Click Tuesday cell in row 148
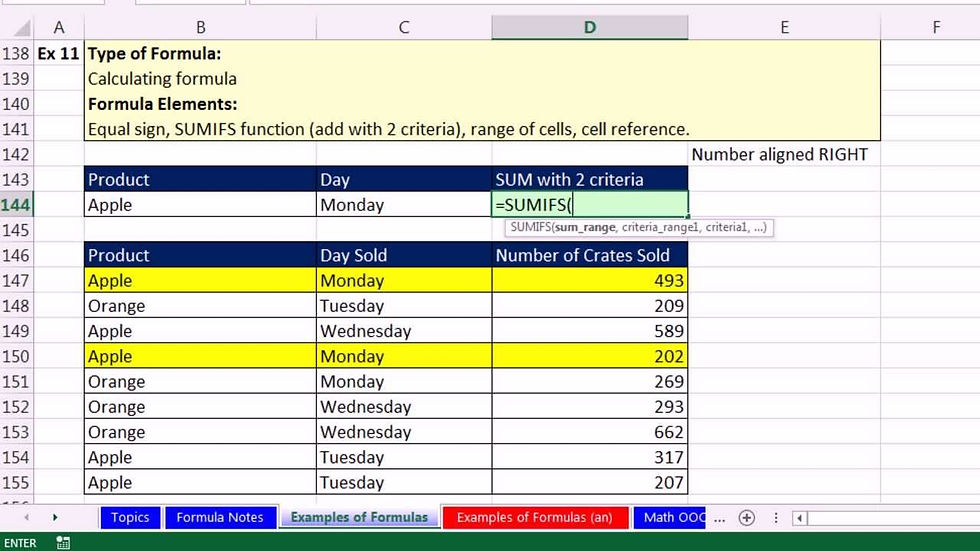 point(404,305)
